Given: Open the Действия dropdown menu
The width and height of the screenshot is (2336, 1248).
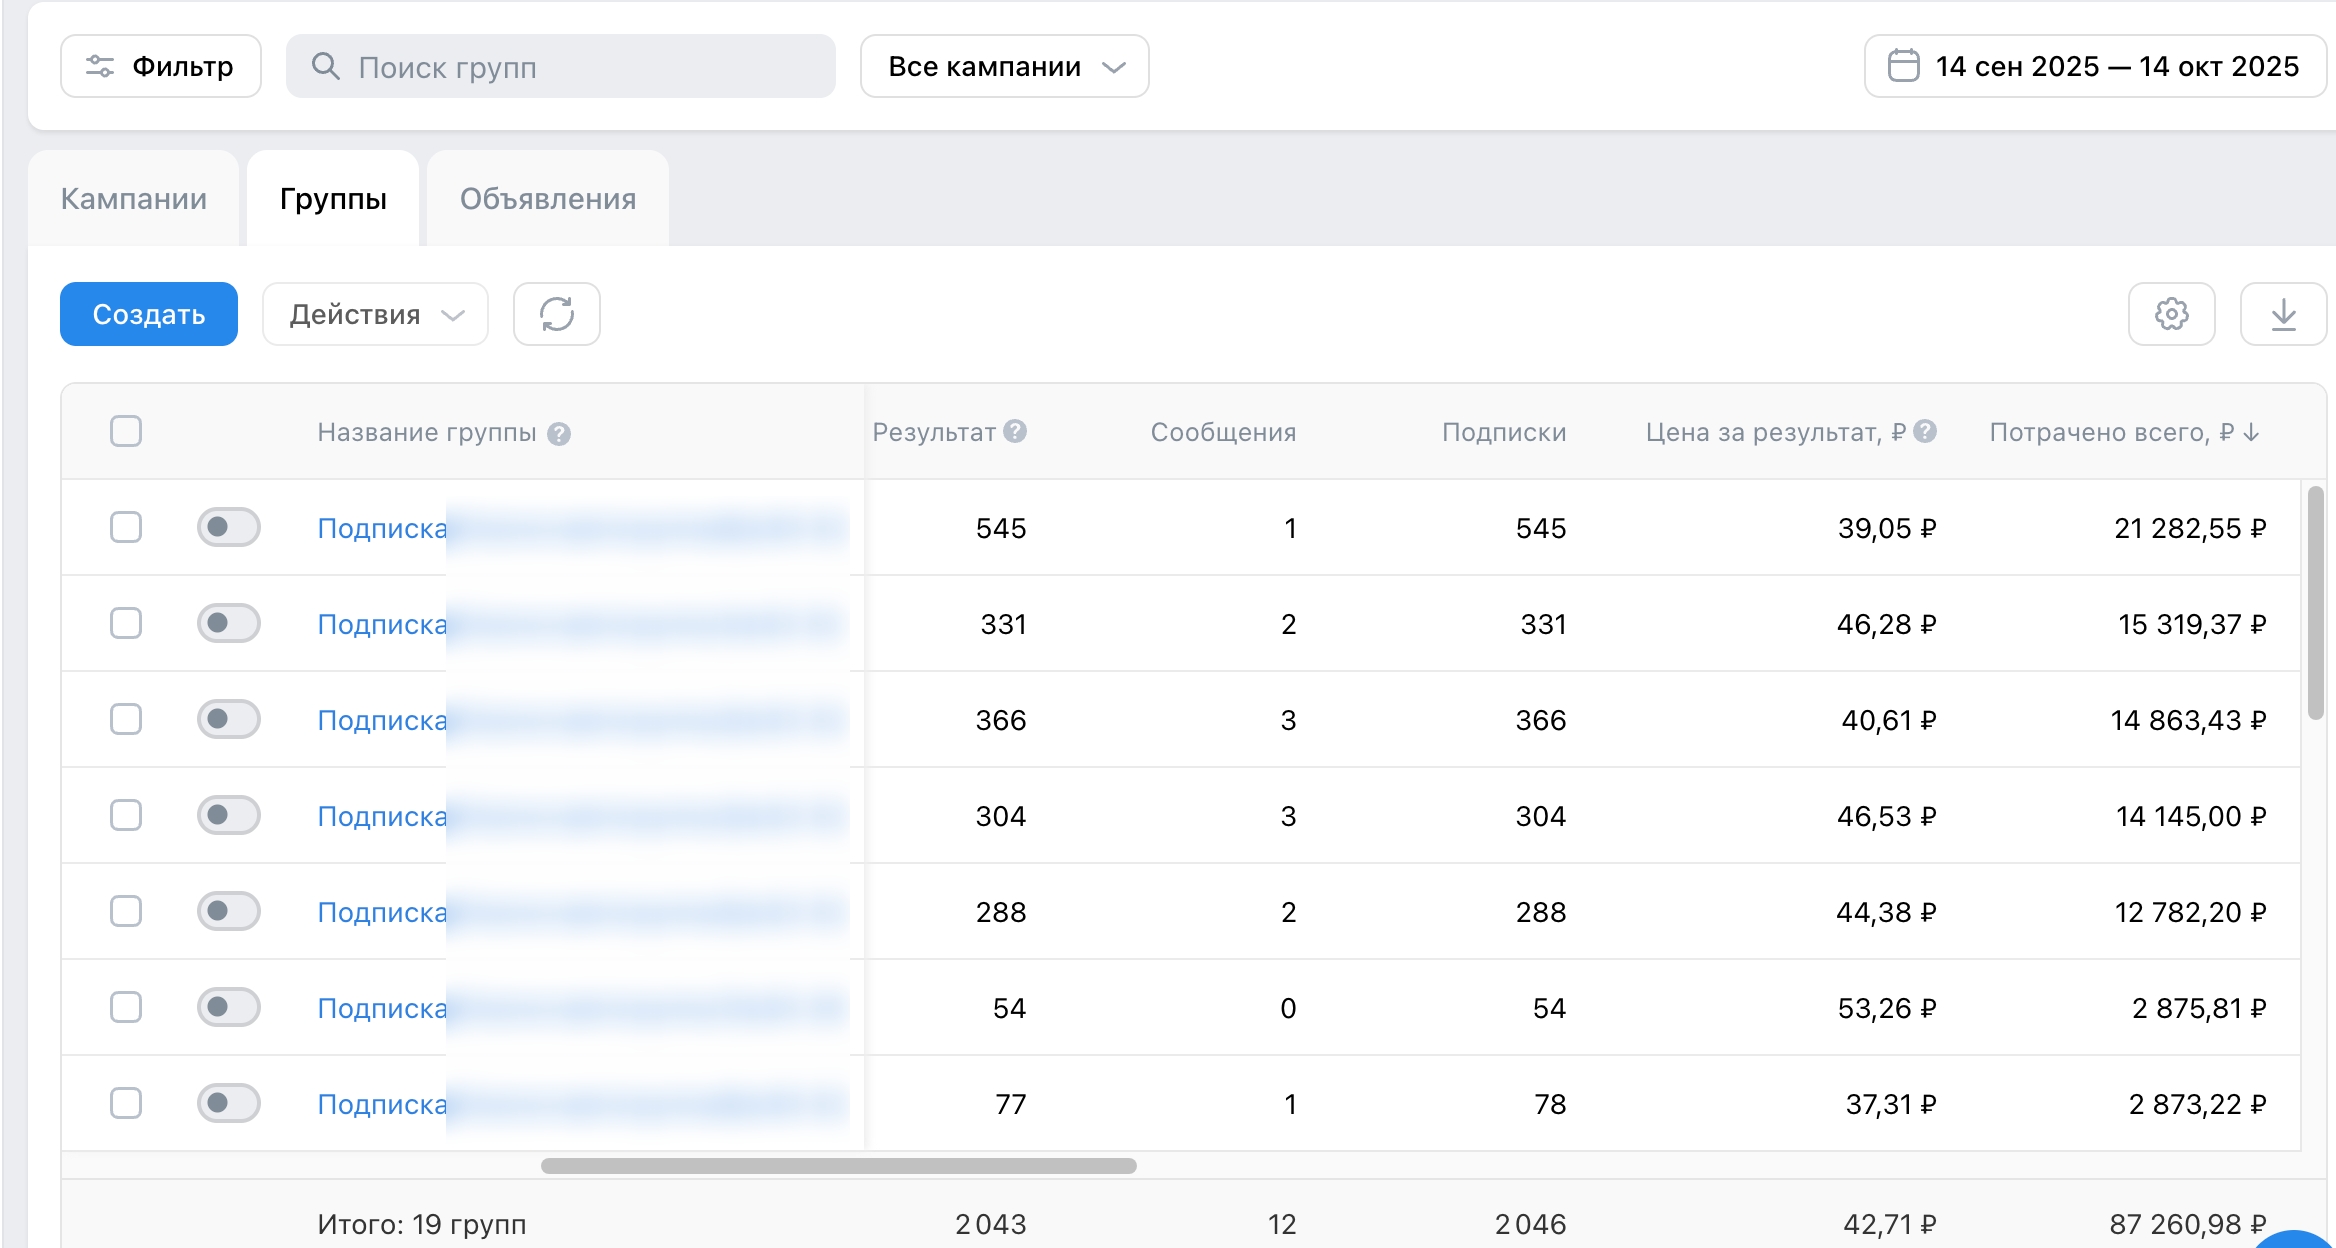Looking at the screenshot, I should pos(375,314).
